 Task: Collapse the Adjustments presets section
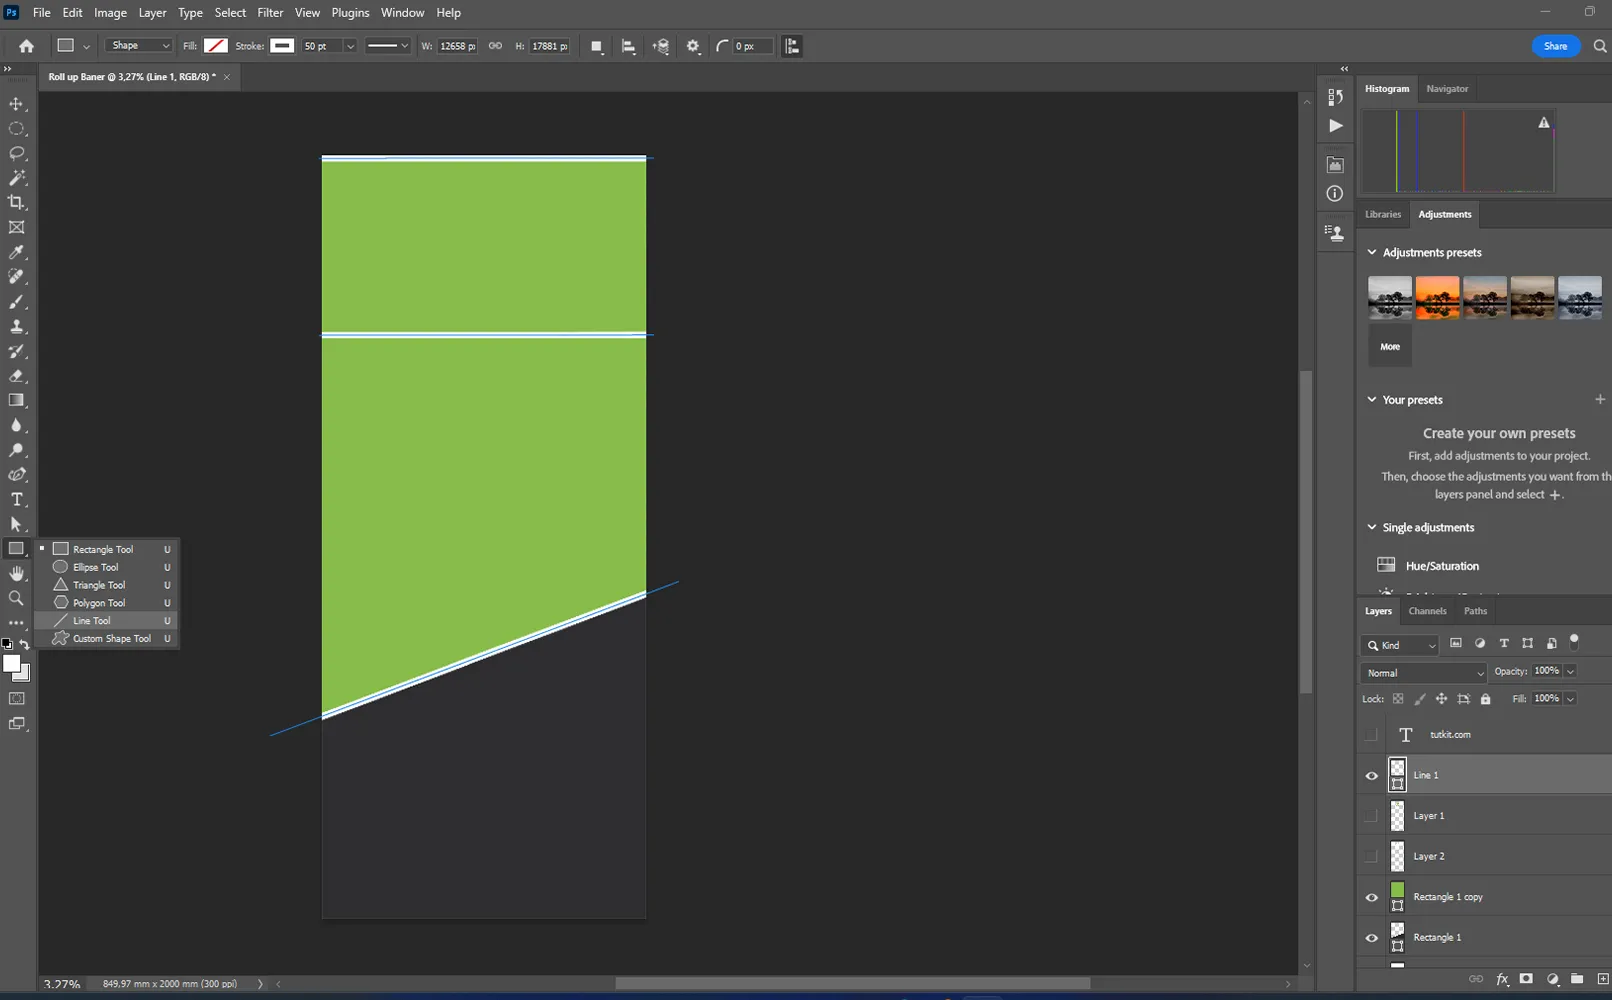click(x=1372, y=253)
